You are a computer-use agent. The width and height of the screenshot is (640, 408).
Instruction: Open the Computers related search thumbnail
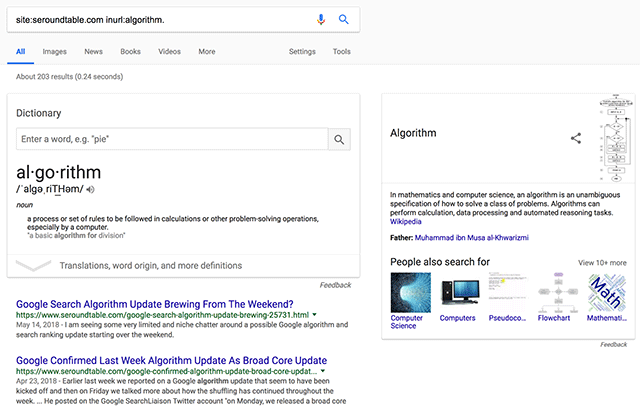click(460, 293)
